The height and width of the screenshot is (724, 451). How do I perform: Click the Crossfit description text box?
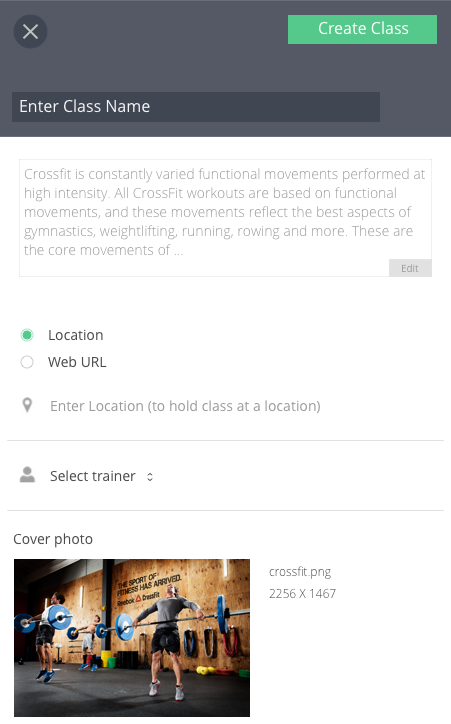point(225,218)
